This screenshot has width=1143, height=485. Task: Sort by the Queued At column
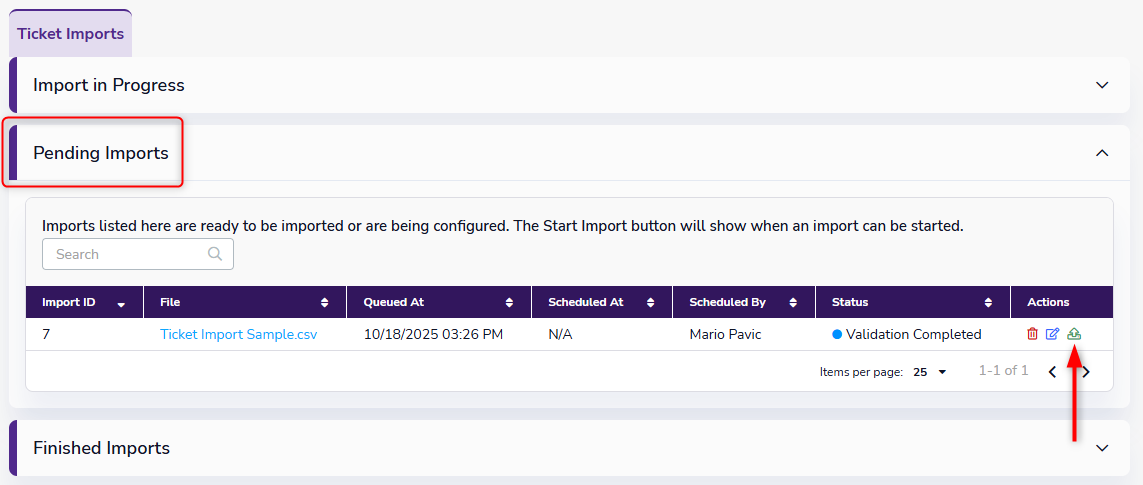coord(509,302)
